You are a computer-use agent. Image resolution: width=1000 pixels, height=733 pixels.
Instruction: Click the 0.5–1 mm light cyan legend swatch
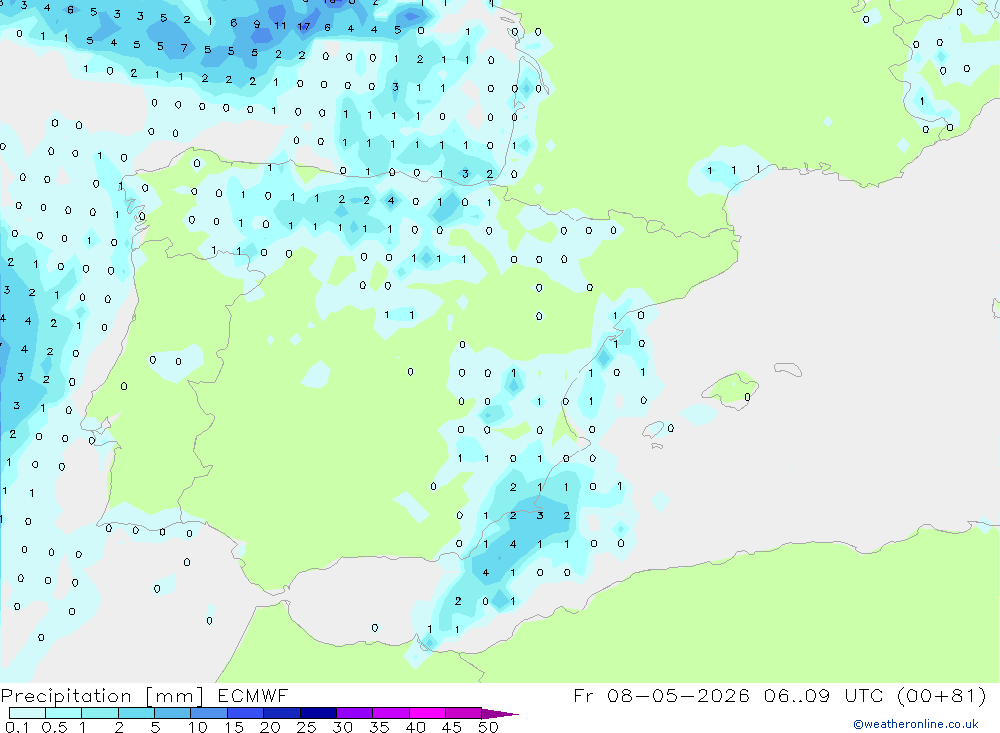point(64,713)
